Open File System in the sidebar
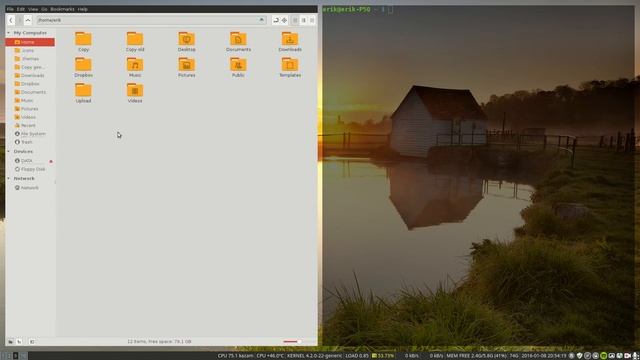The image size is (640, 360). coord(30,134)
